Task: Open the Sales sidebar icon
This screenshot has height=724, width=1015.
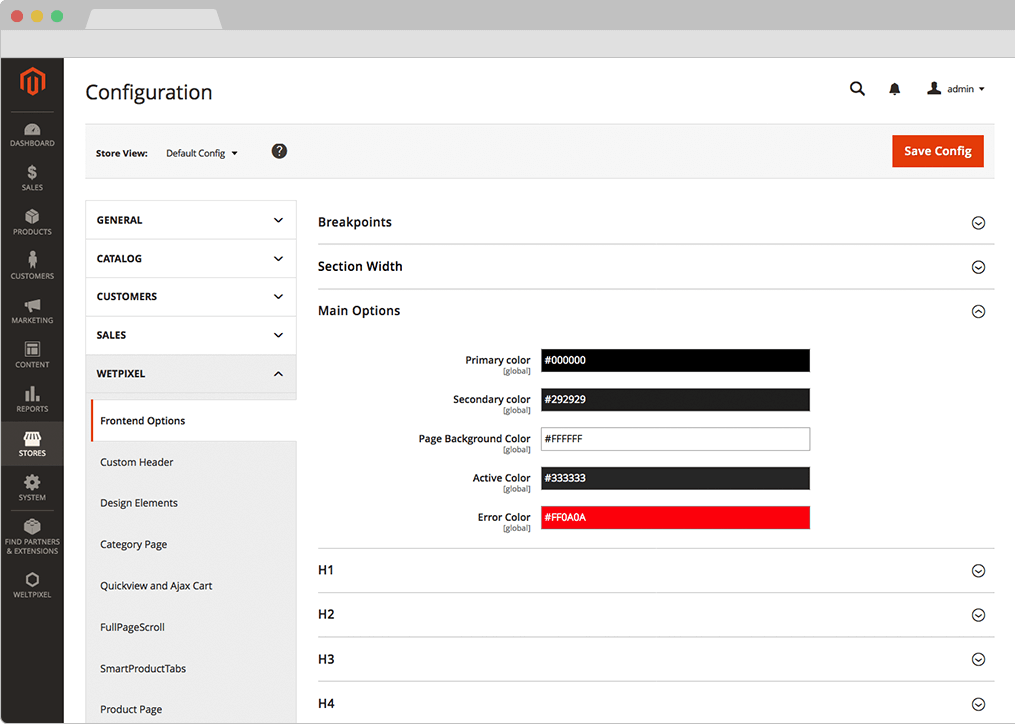Action: (x=32, y=178)
